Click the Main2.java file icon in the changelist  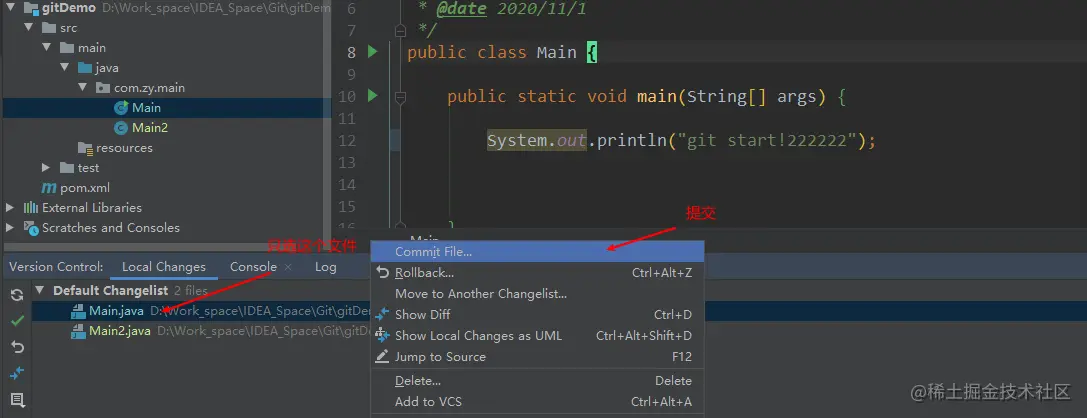(x=79, y=331)
